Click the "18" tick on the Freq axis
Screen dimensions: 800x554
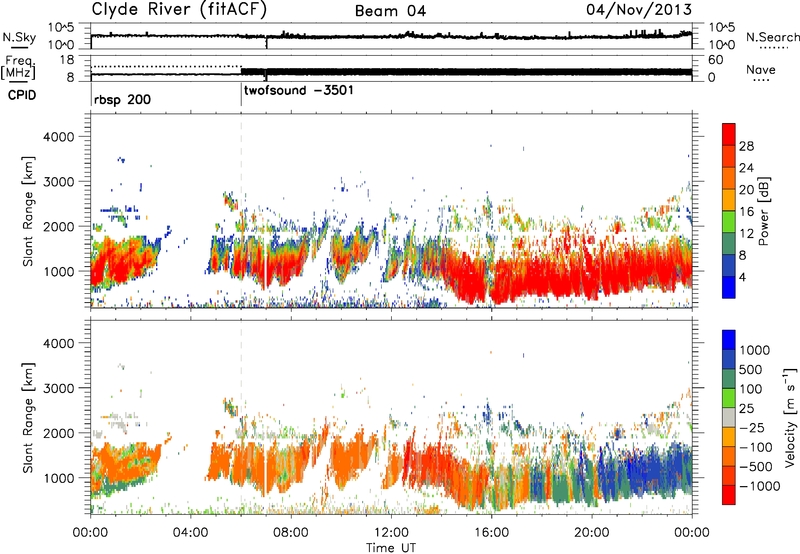67,60
